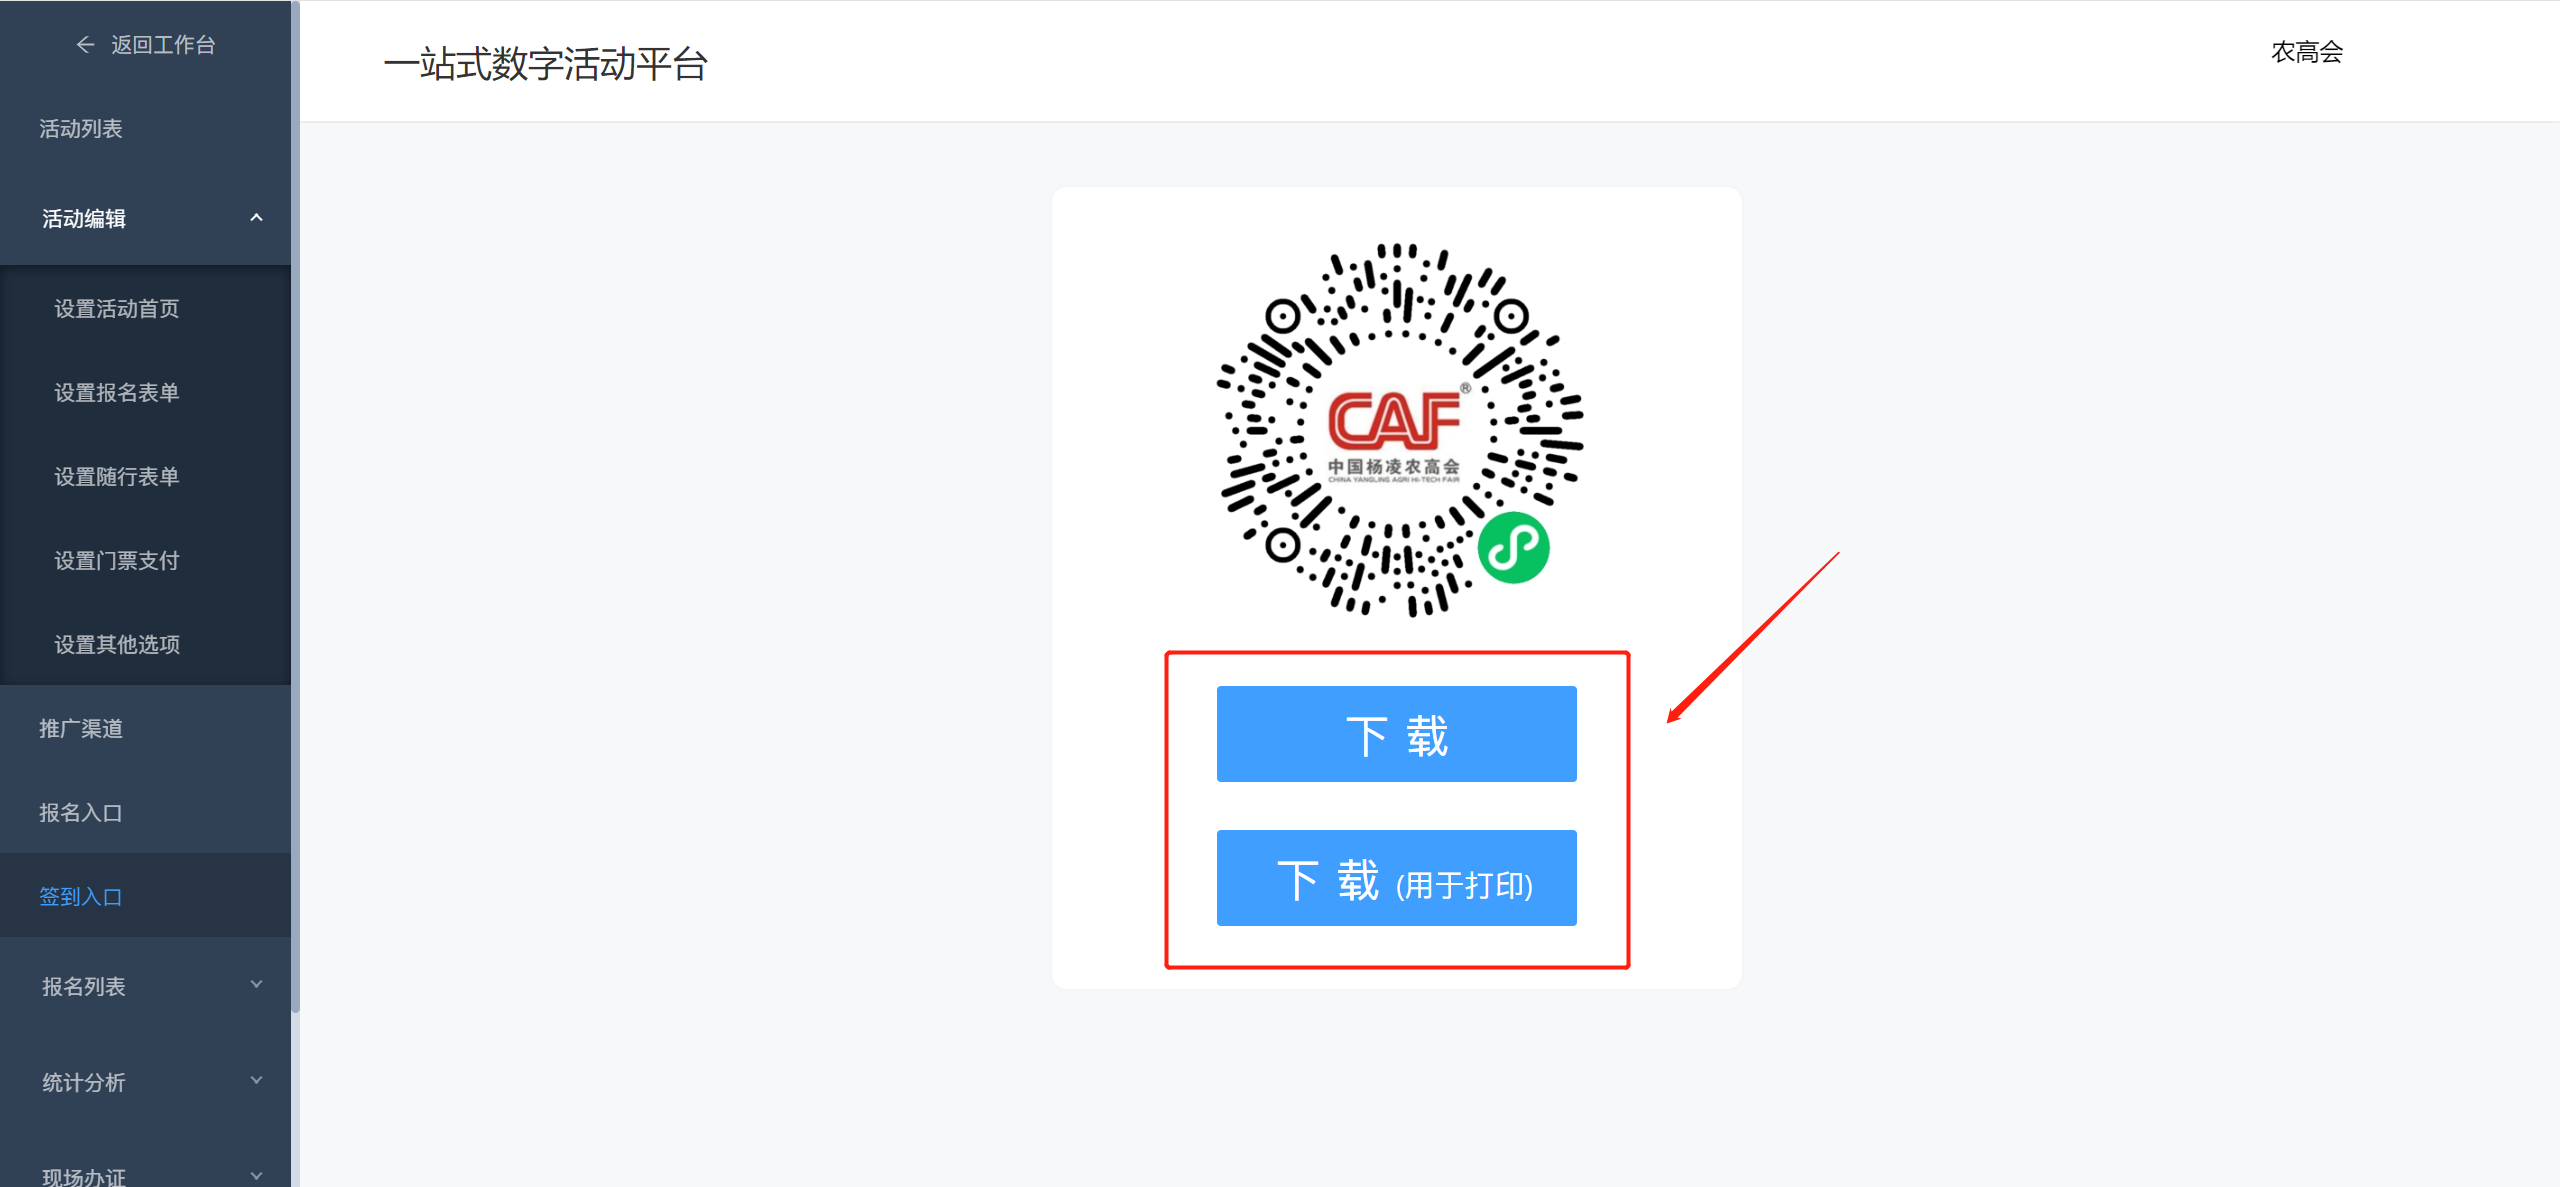Image resolution: width=2560 pixels, height=1187 pixels.
Task: Expand the 统计分析 menu chevron
Action: [x=256, y=1081]
